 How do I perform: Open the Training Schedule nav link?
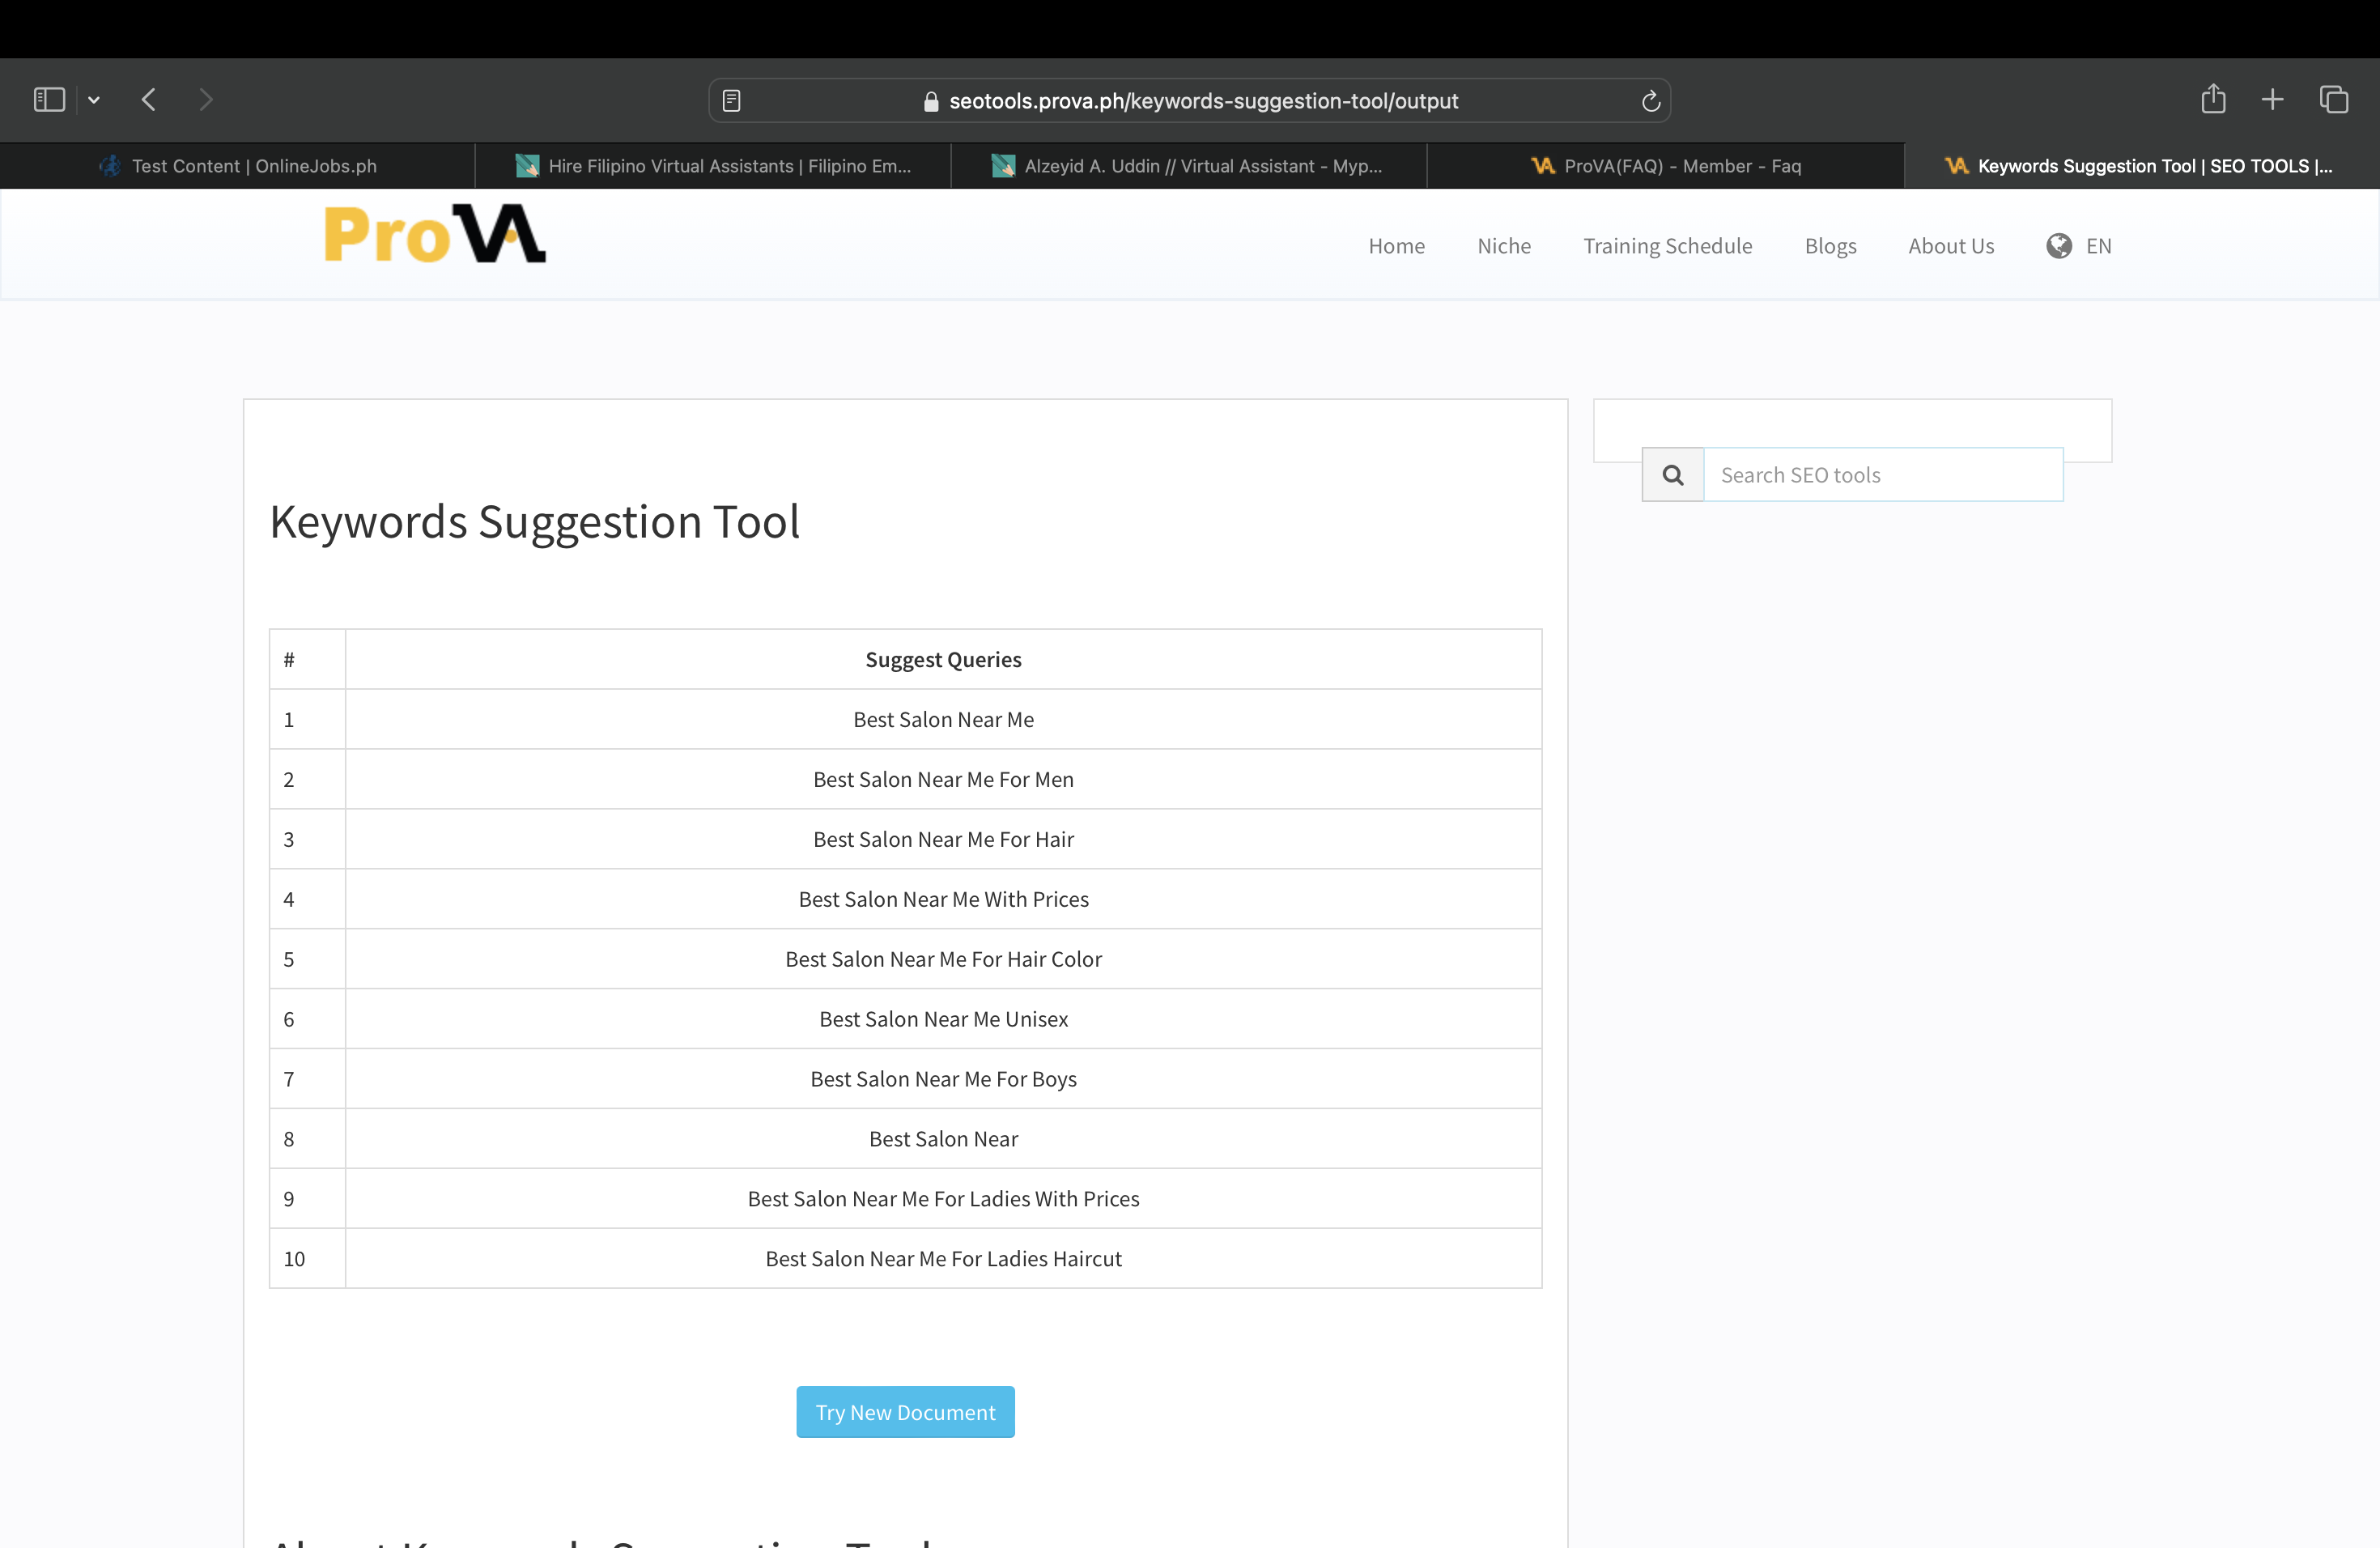[1667, 246]
